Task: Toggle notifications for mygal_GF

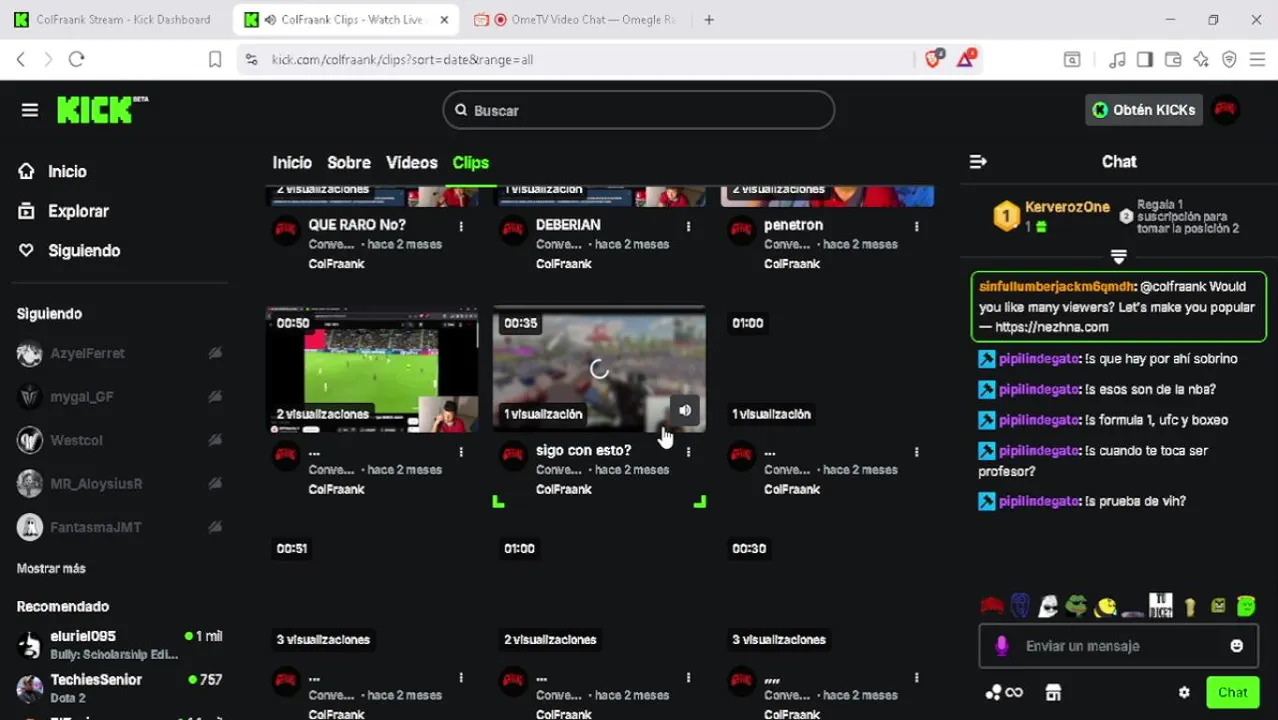Action: 214,397
